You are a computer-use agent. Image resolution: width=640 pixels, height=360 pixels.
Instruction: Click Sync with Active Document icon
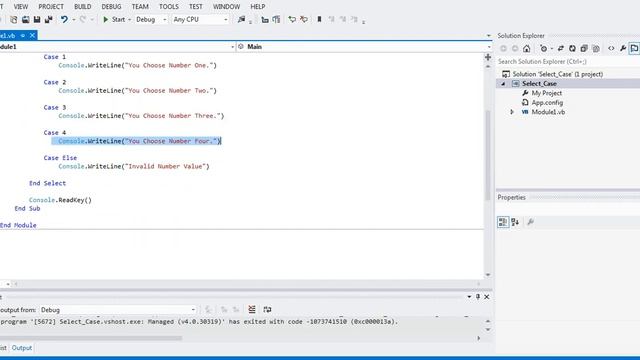pyautogui.click(x=561, y=49)
